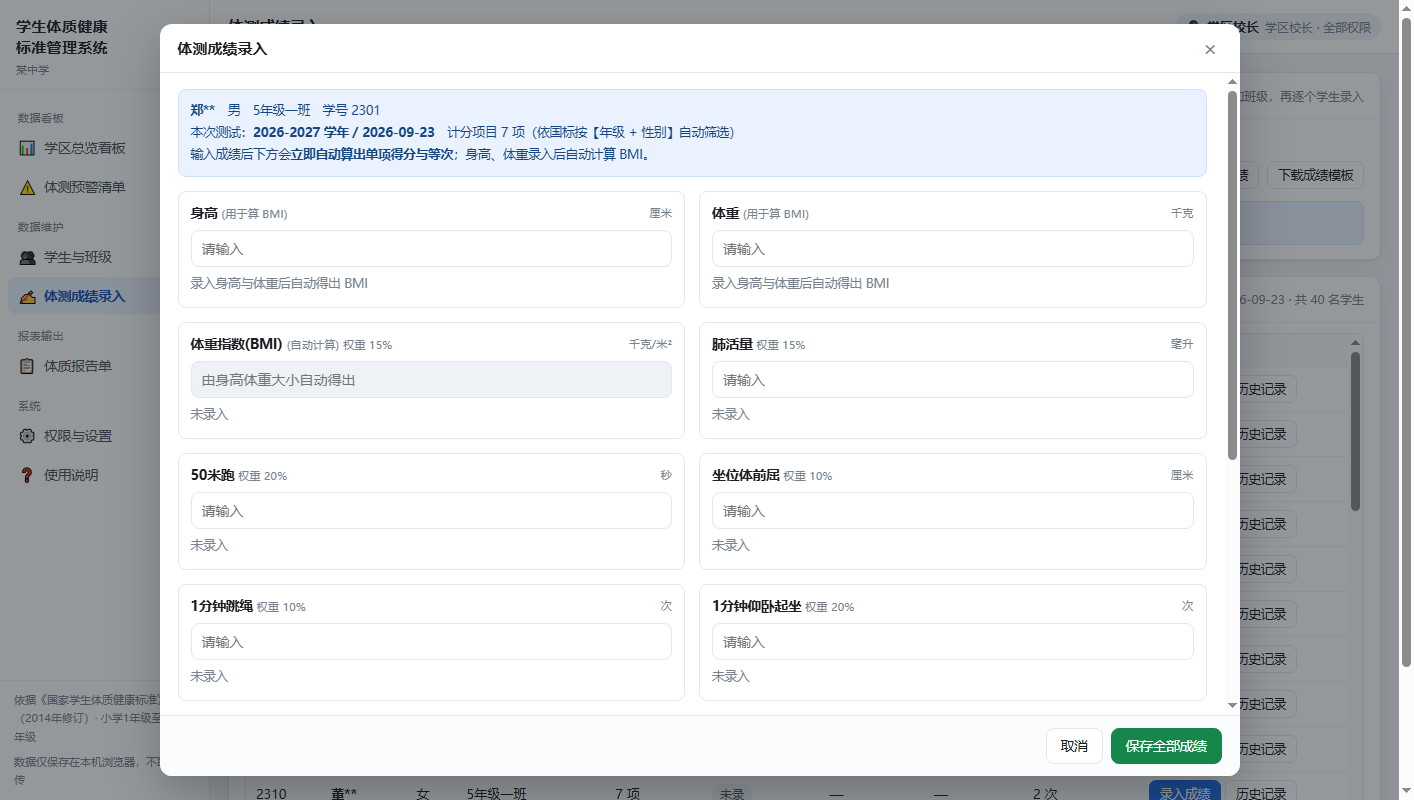Open 学区总览看板 chart icon in sidebar

click(28, 148)
